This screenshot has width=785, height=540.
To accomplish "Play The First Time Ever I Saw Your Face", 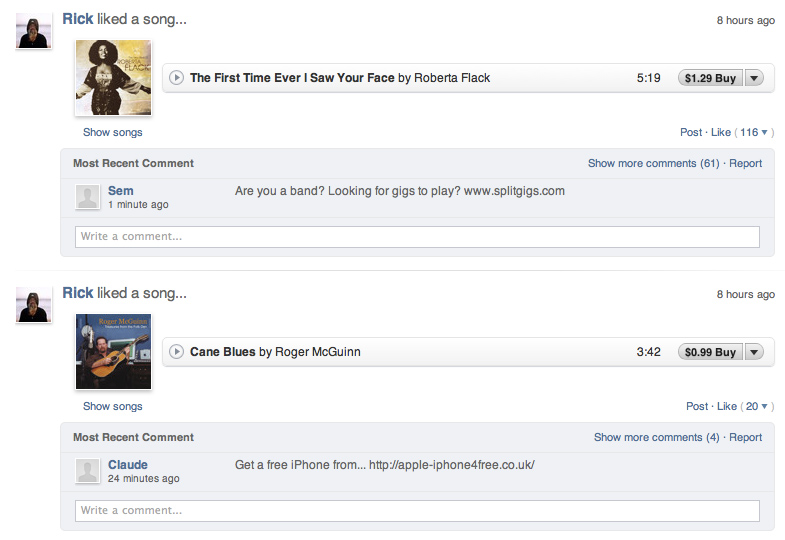I will (176, 78).
